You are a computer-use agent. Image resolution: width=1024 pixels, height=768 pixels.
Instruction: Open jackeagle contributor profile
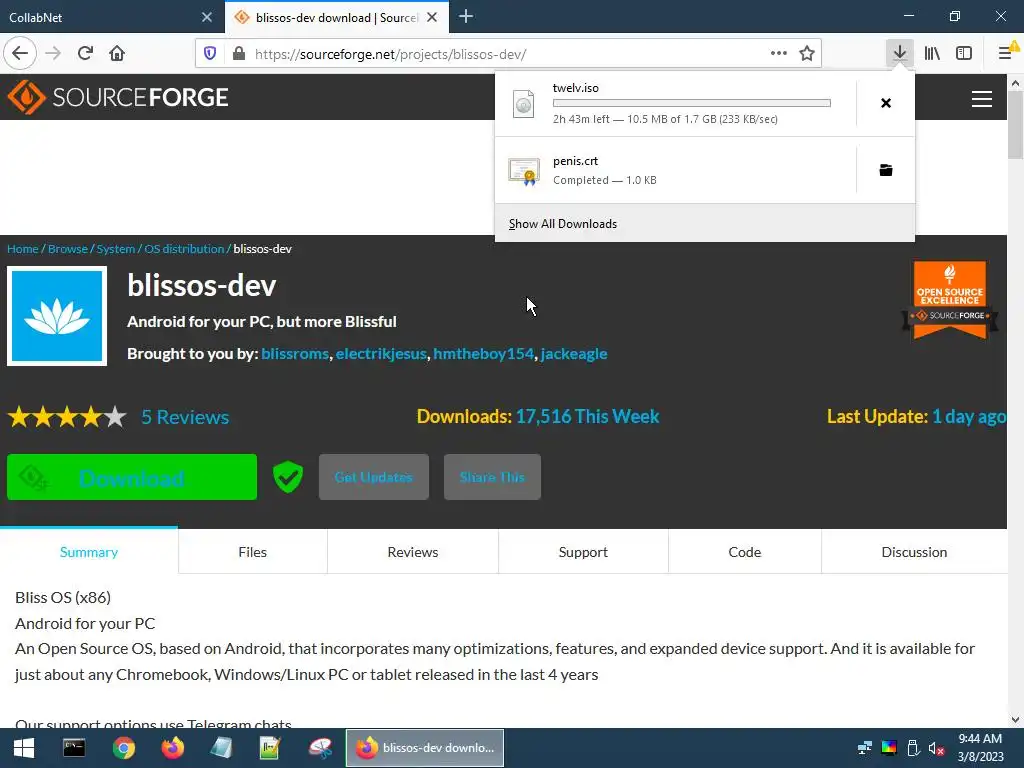pos(574,353)
